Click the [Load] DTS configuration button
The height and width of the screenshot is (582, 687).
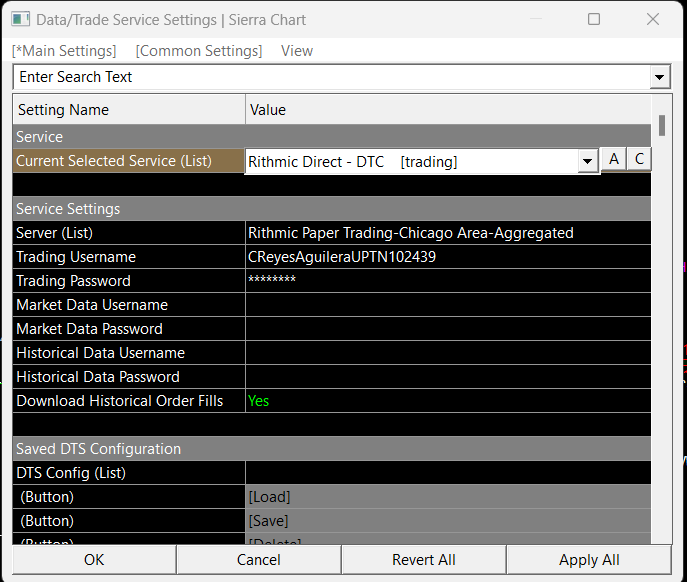[x=447, y=497]
